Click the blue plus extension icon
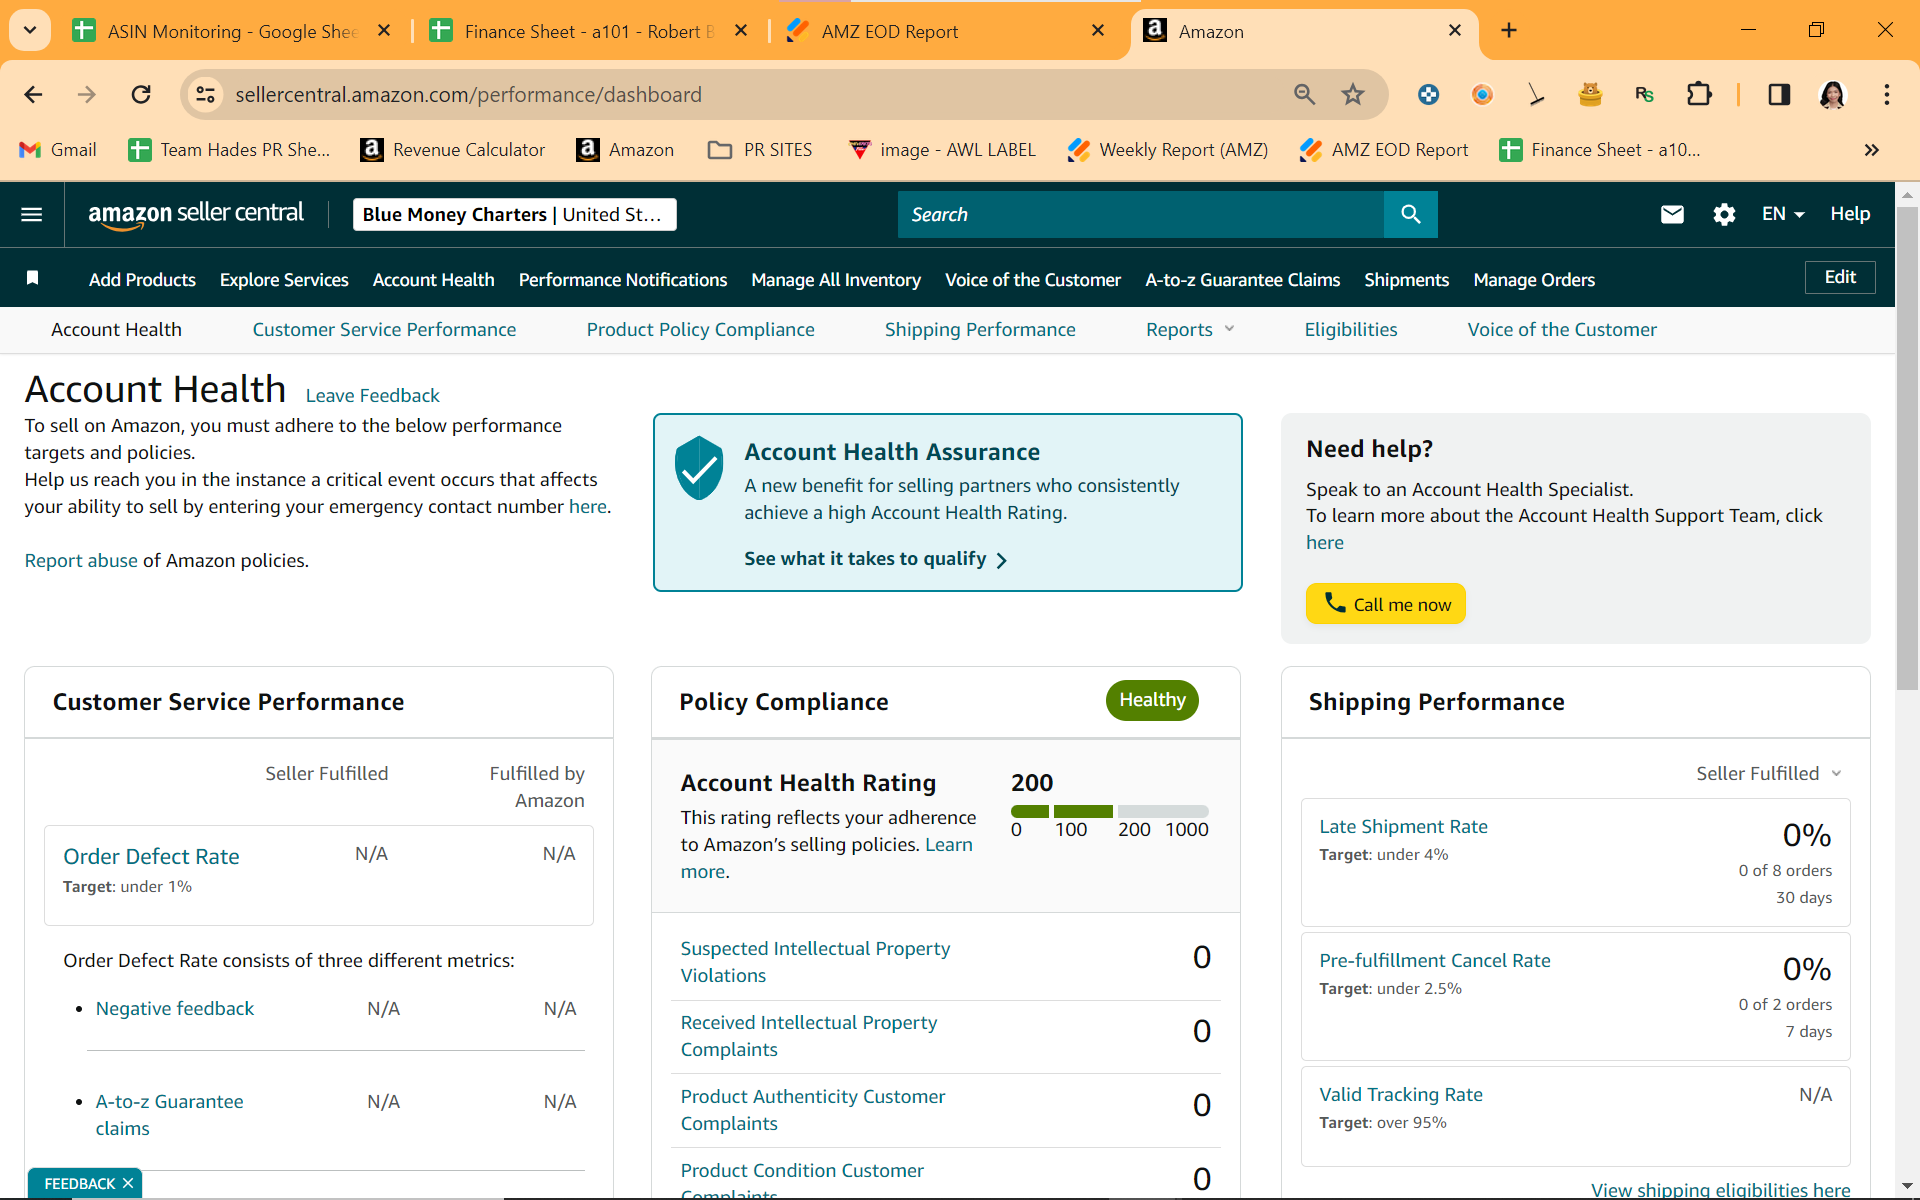The width and height of the screenshot is (1920, 1200). [1428, 94]
